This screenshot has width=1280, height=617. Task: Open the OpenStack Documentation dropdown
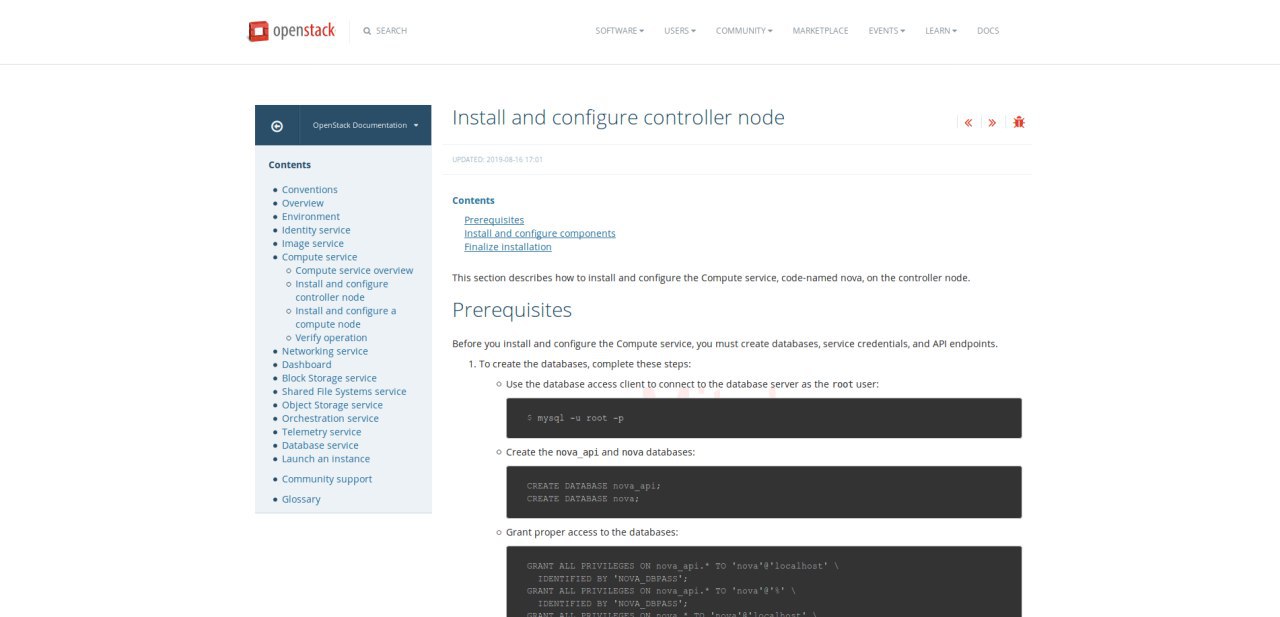click(365, 126)
